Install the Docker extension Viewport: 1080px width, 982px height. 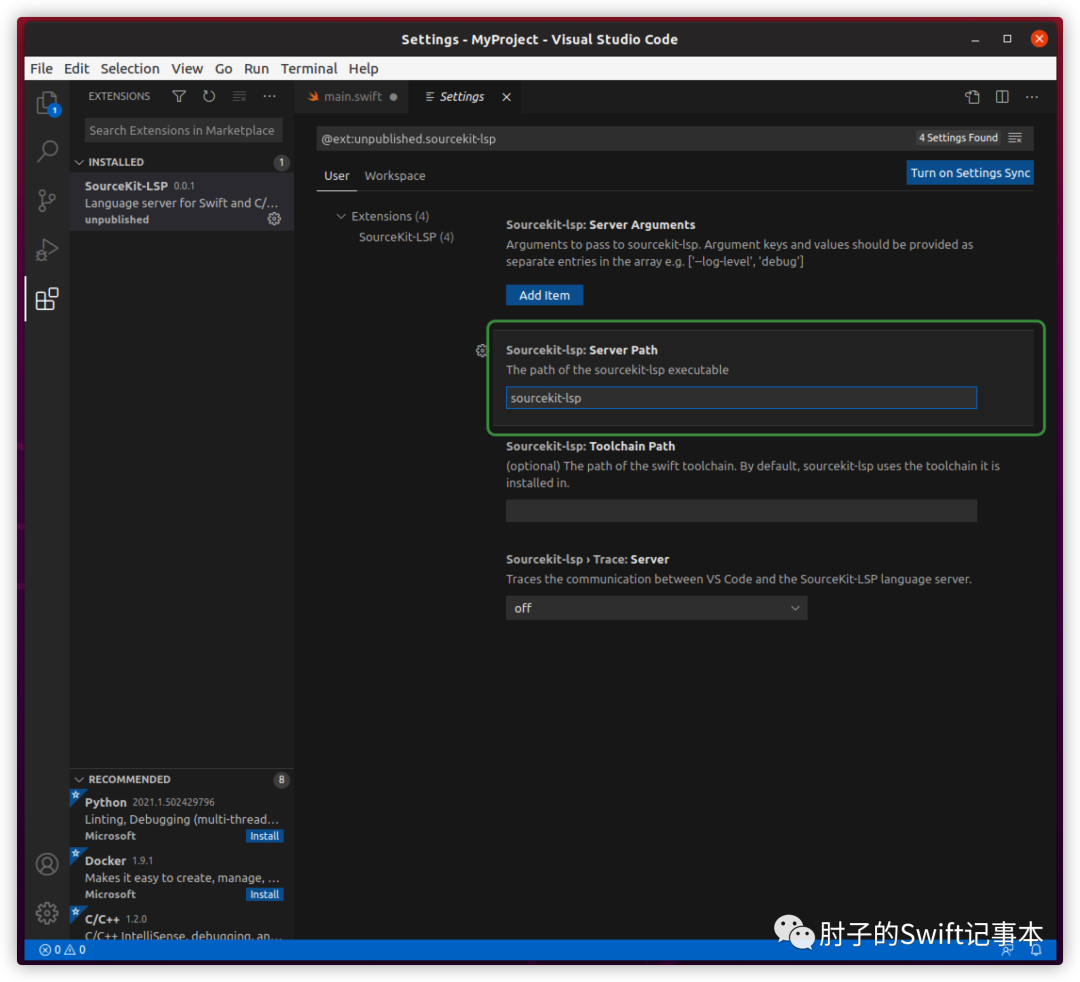point(264,895)
